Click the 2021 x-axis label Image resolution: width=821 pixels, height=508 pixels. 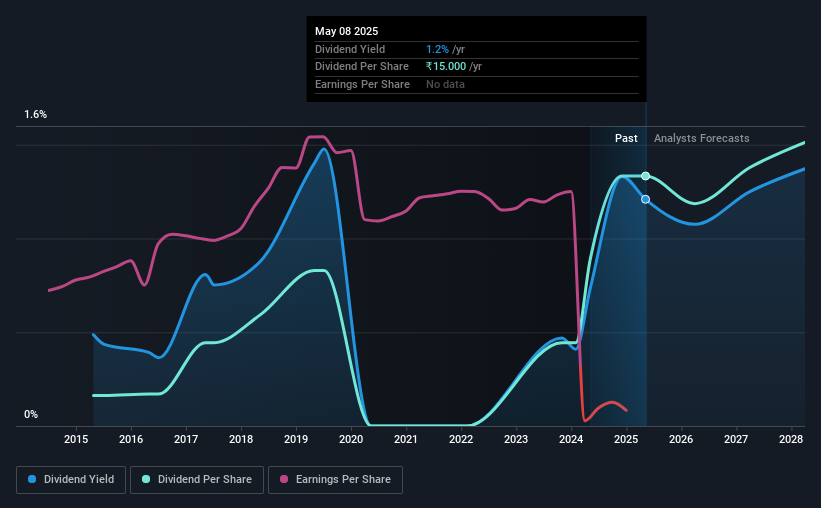[x=406, y=439]
